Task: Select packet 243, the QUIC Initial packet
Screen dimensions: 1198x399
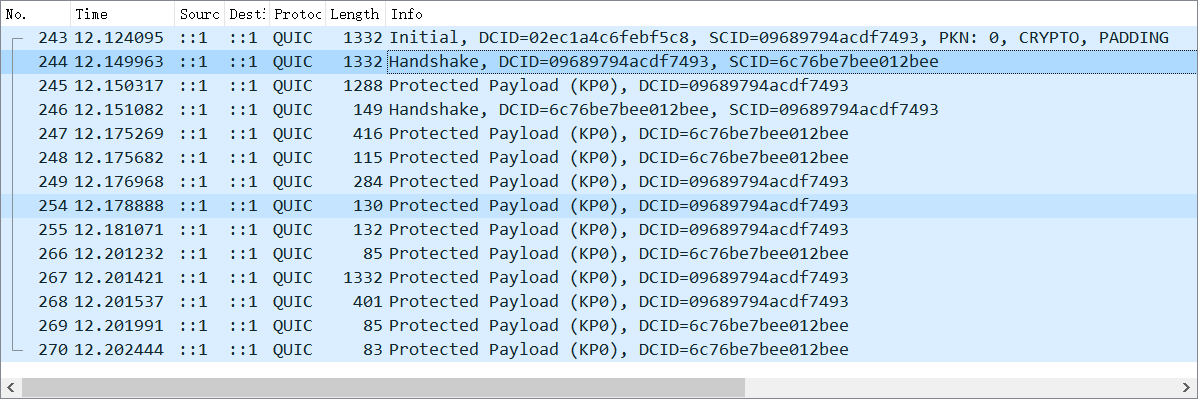Action: [x=599, y=37]
